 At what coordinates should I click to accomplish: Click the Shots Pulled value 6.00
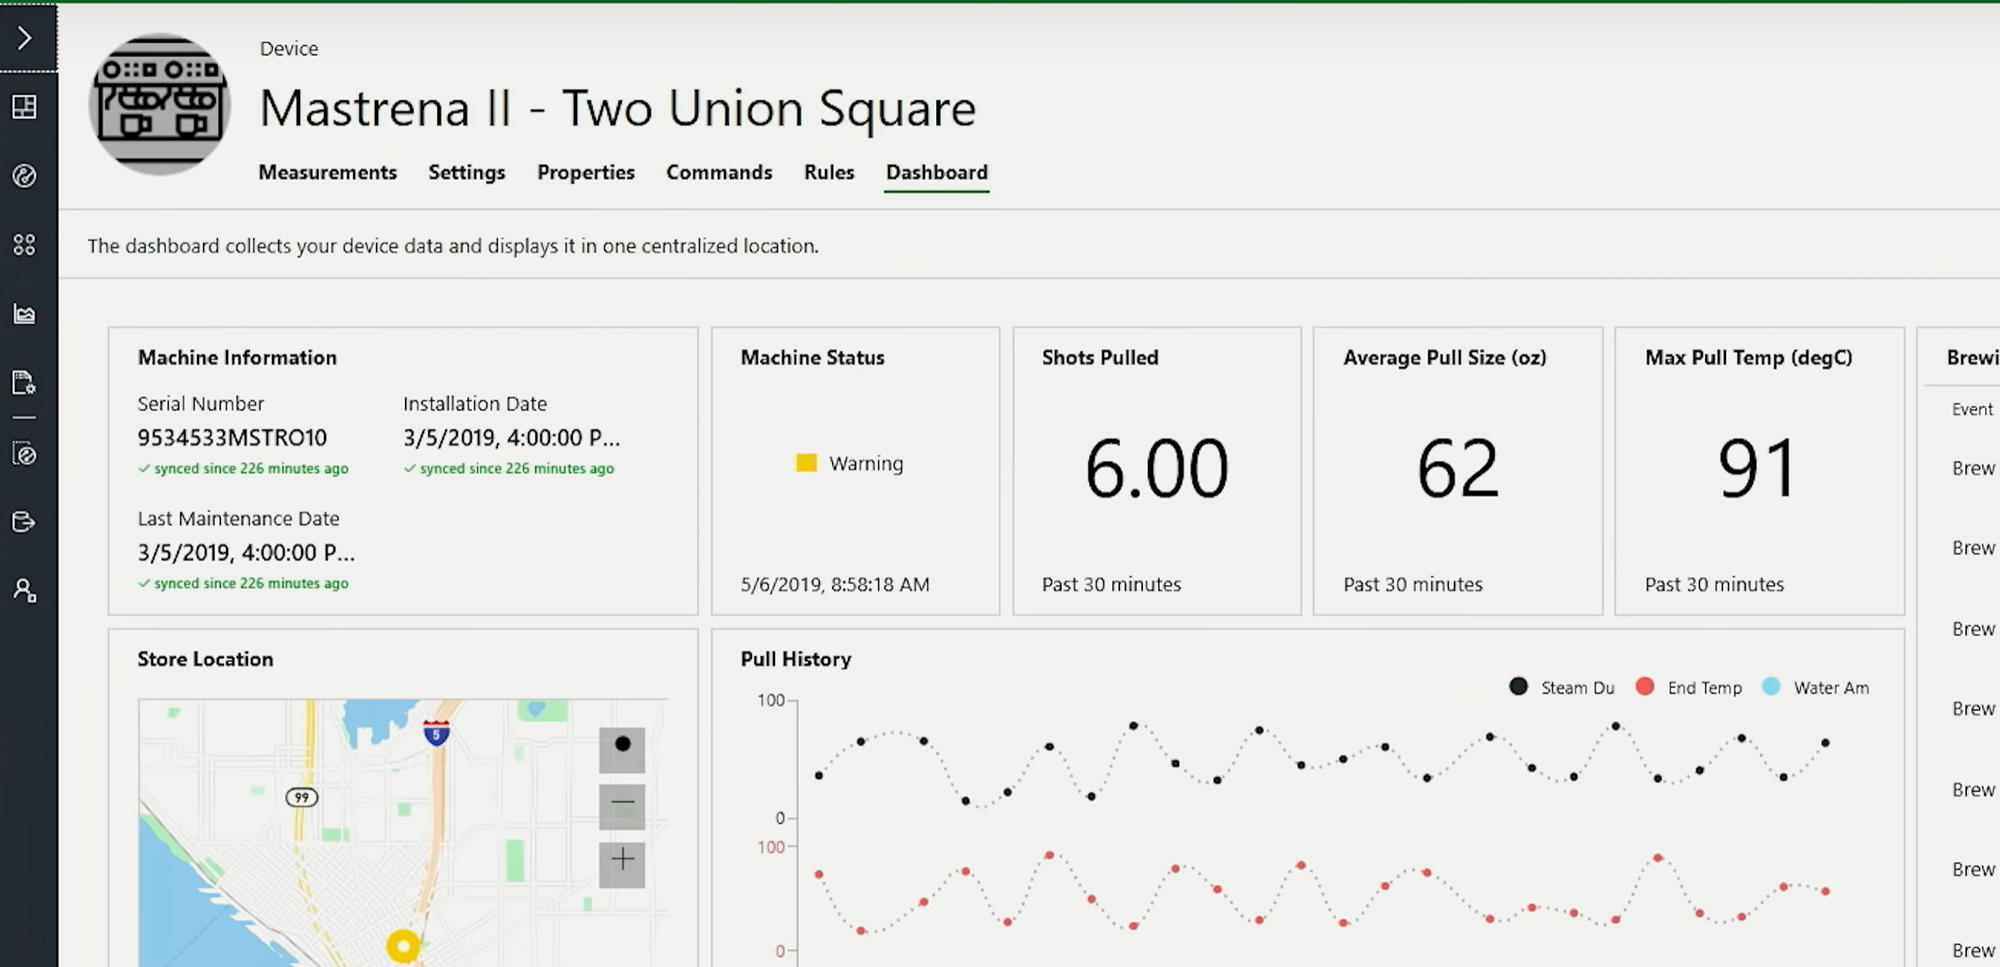[1156, 468]
